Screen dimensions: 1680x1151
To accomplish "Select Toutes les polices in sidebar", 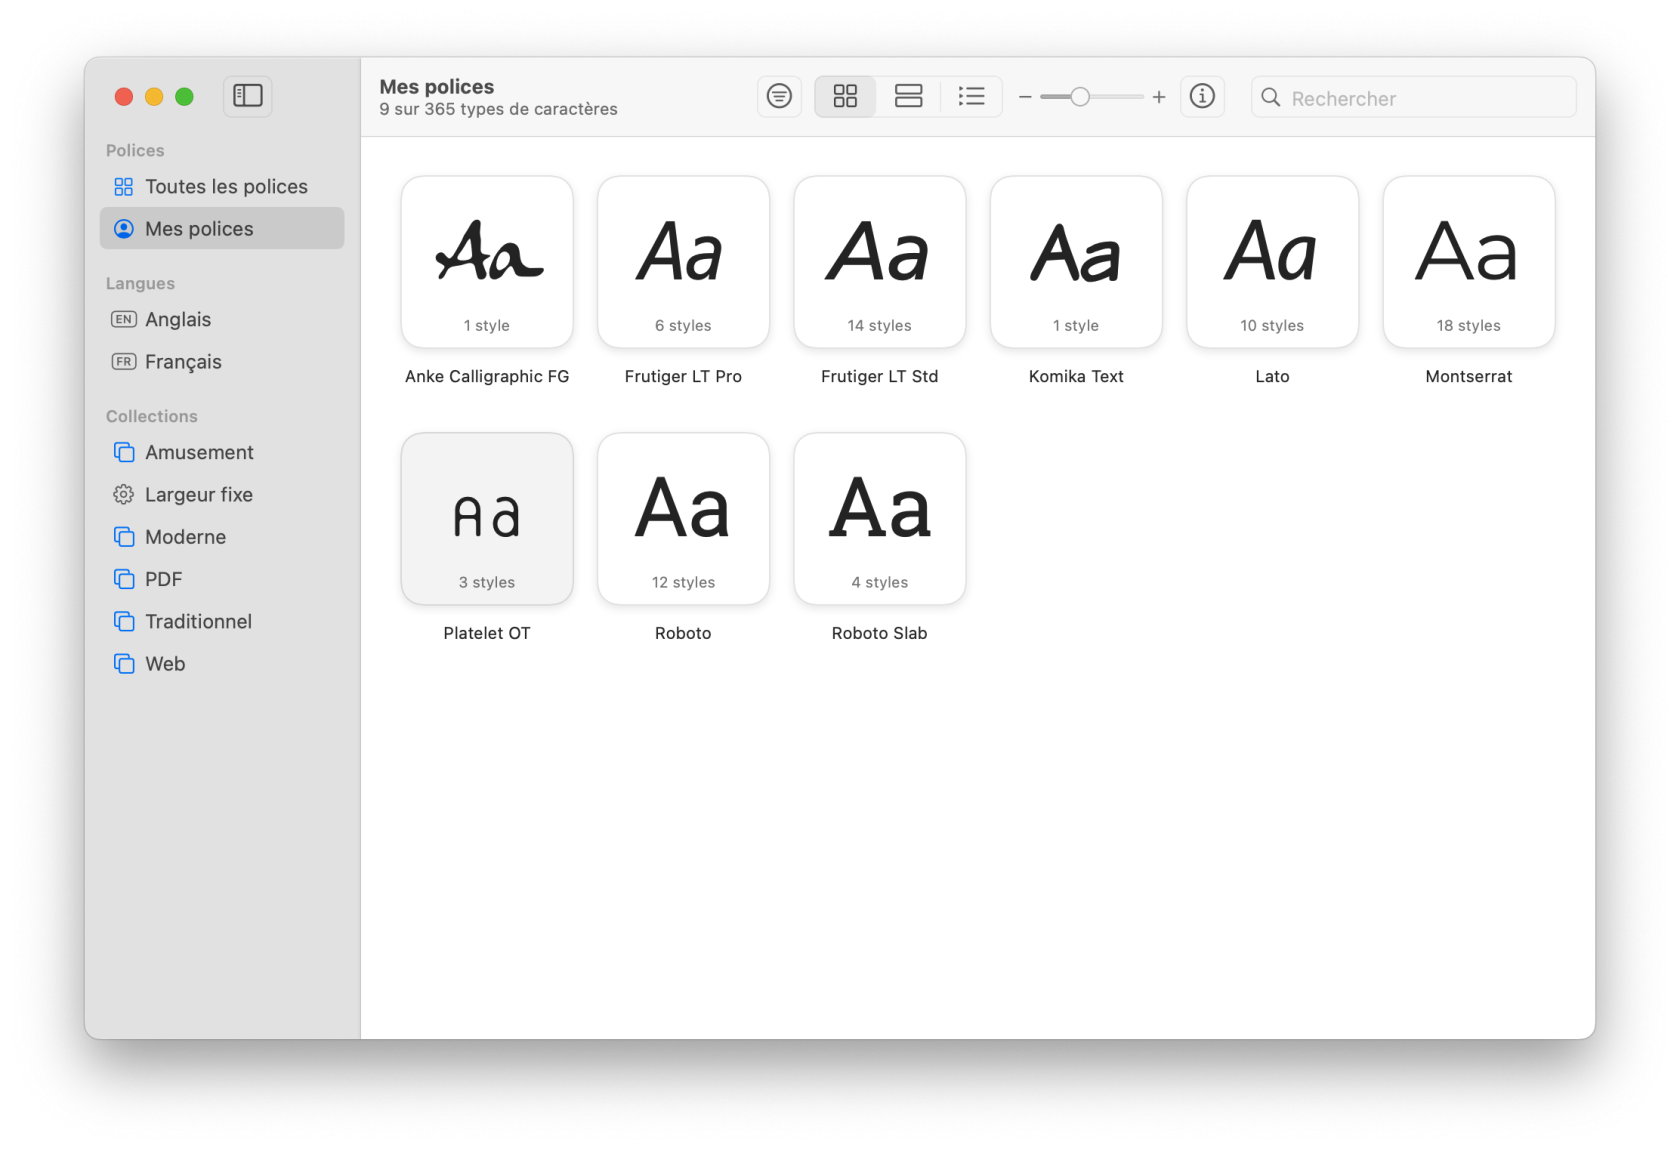I will pos(225,187).
